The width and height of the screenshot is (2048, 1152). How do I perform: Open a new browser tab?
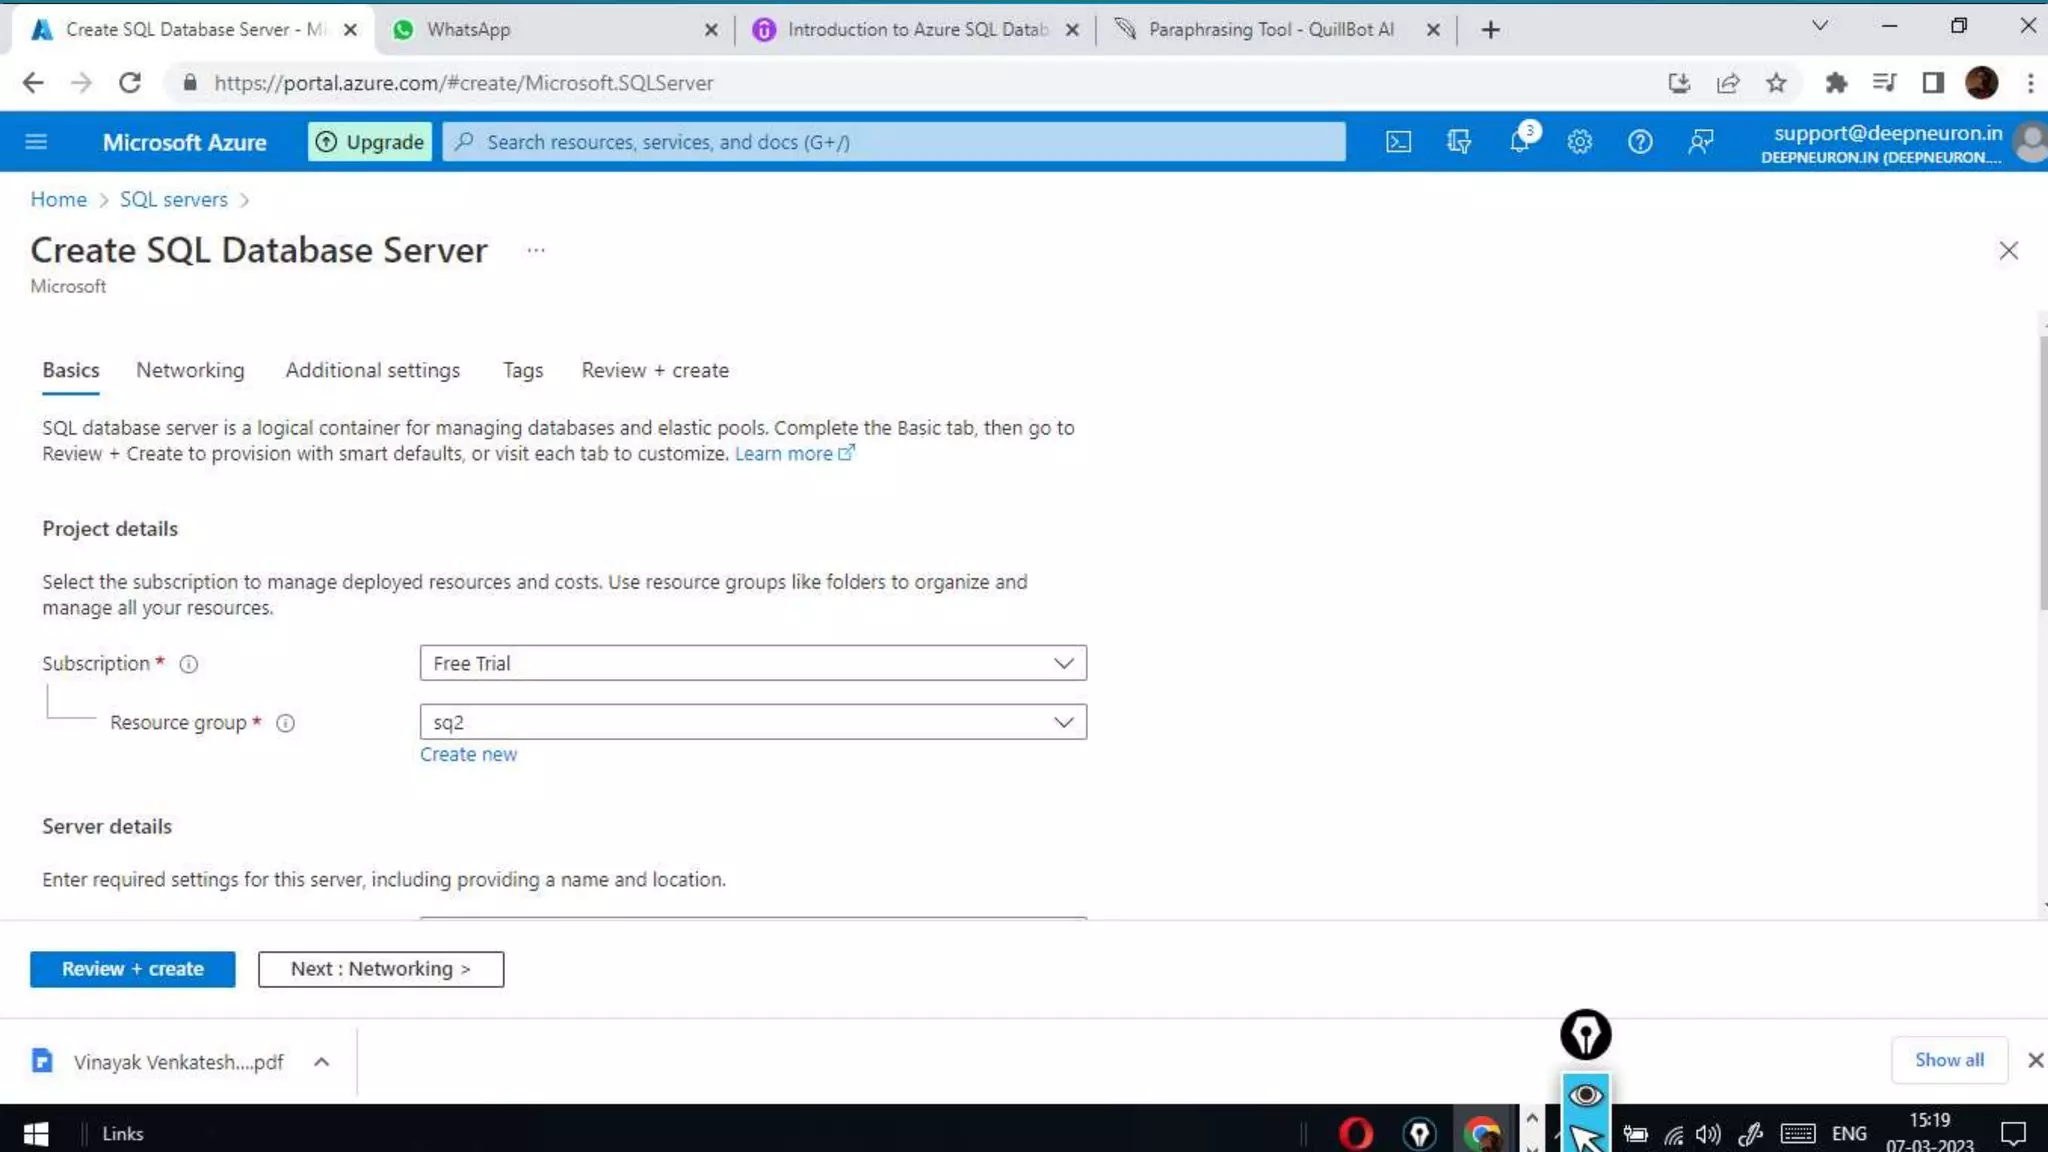pos(1490,30)
